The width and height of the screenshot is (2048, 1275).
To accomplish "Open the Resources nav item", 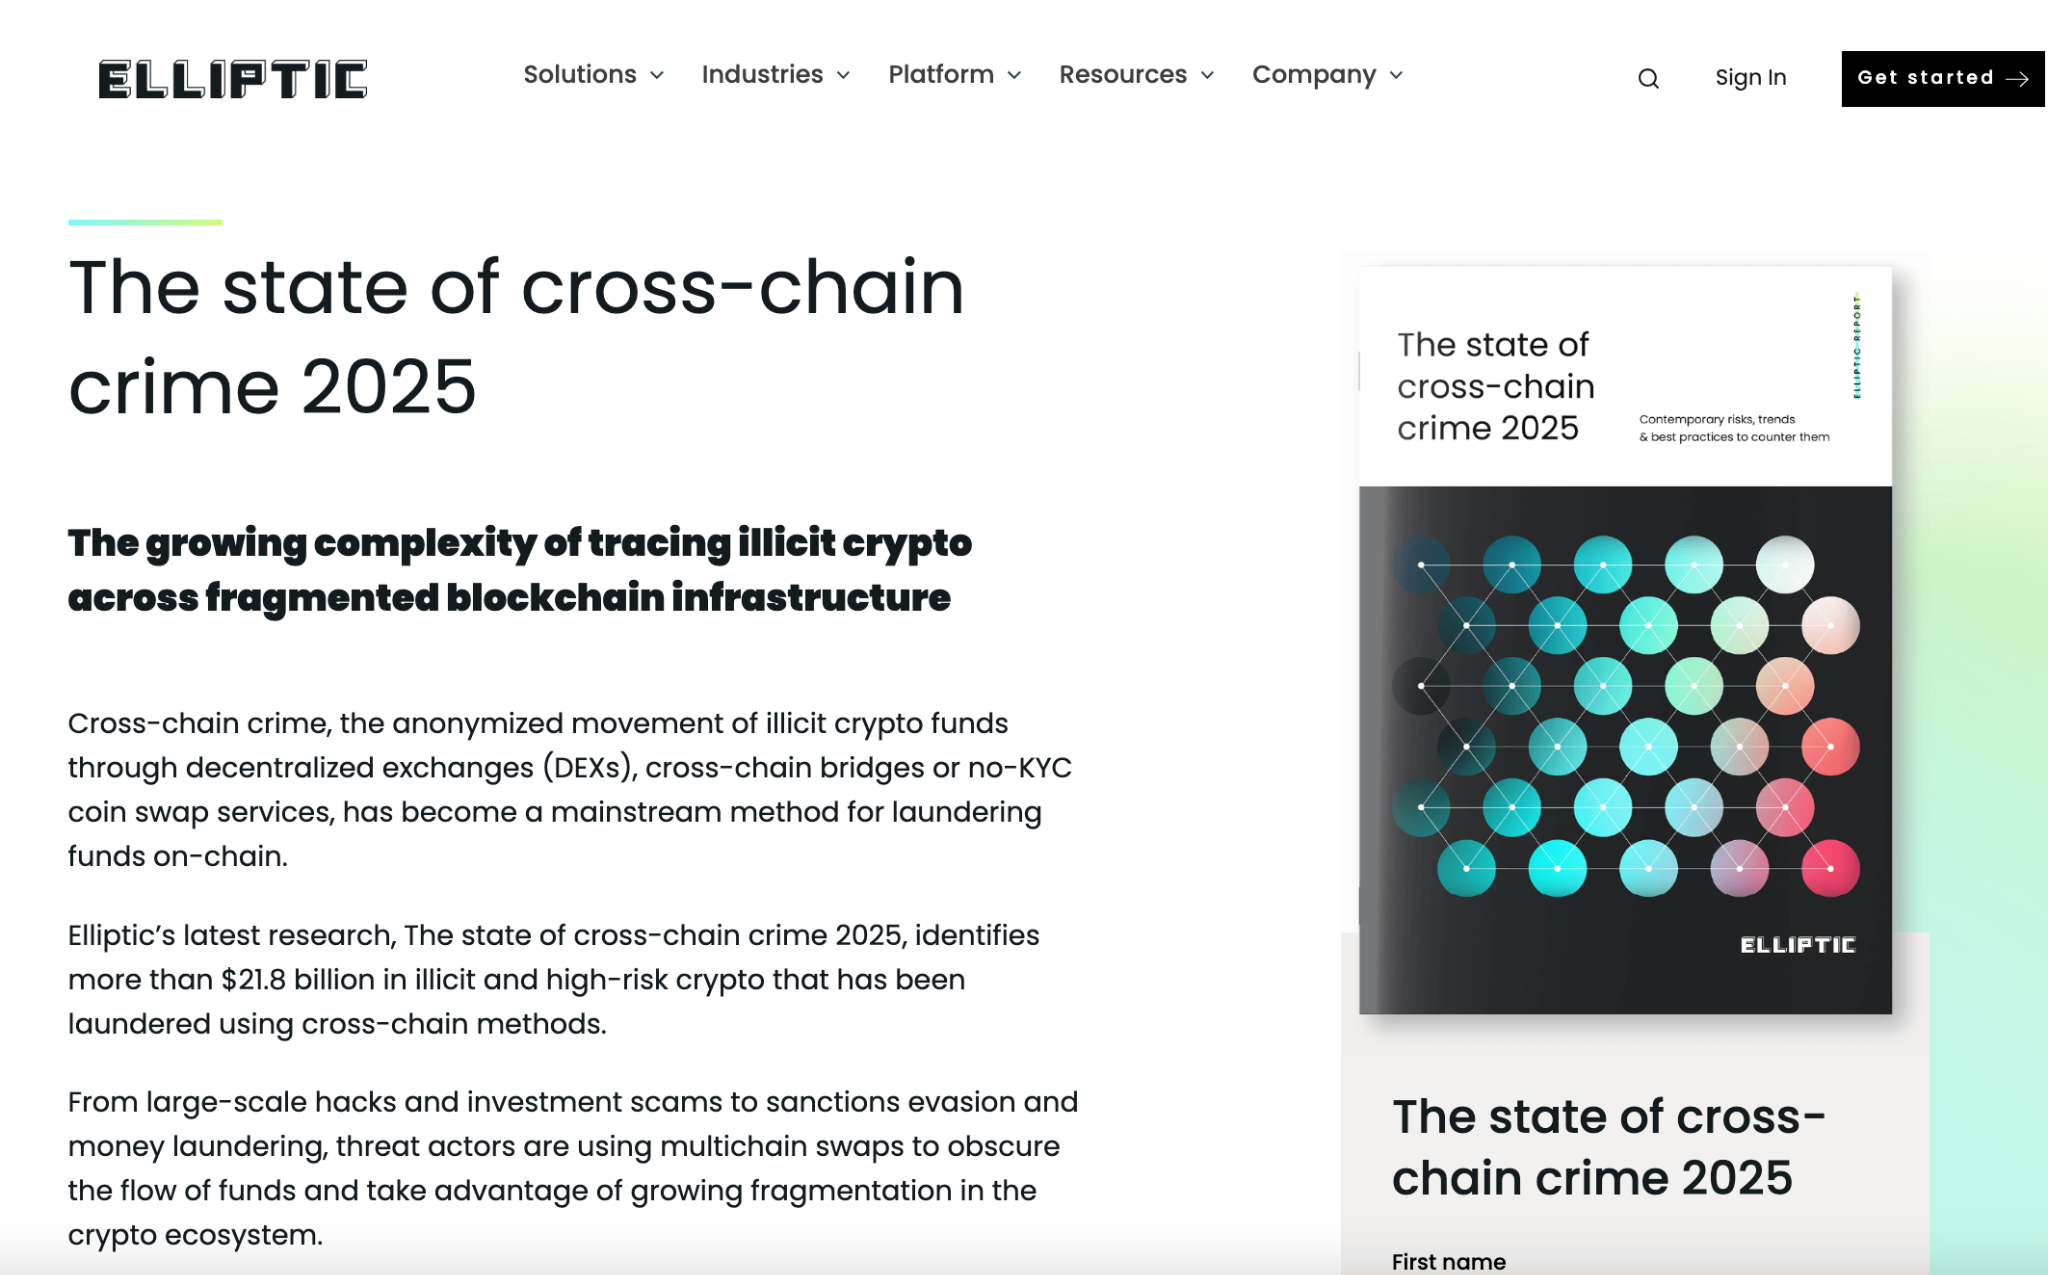I will (x=1122, y=75).
